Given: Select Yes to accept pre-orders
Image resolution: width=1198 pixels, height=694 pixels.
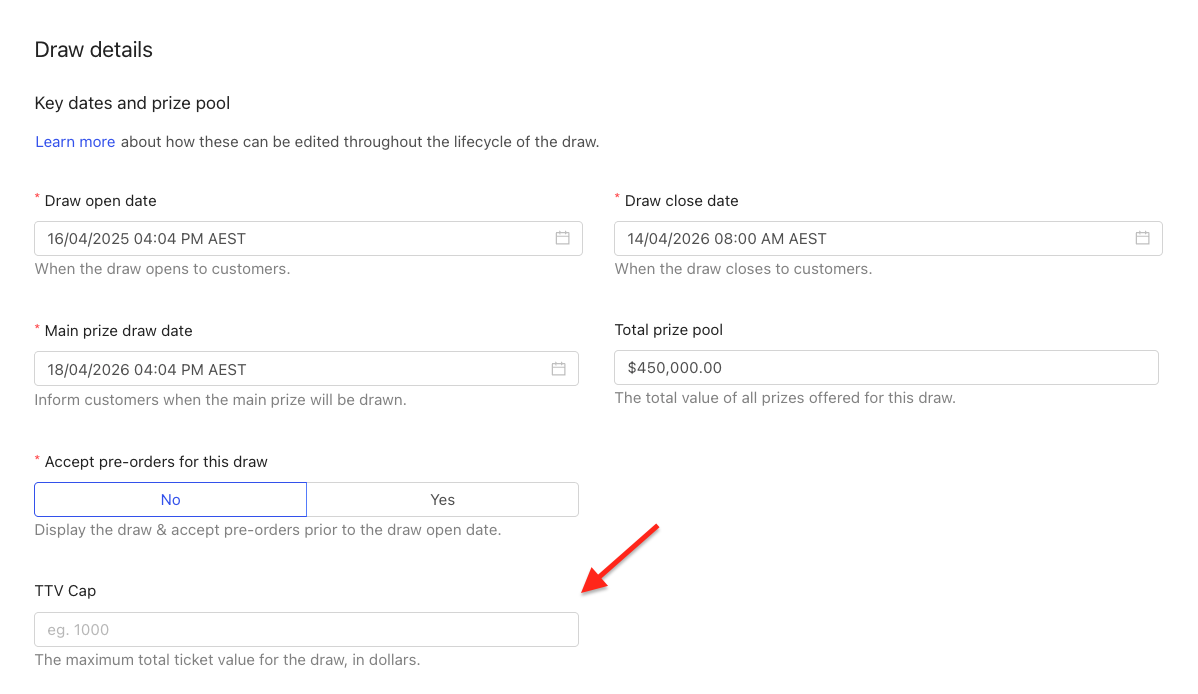Looking at the screenshot, I should 442,500.
